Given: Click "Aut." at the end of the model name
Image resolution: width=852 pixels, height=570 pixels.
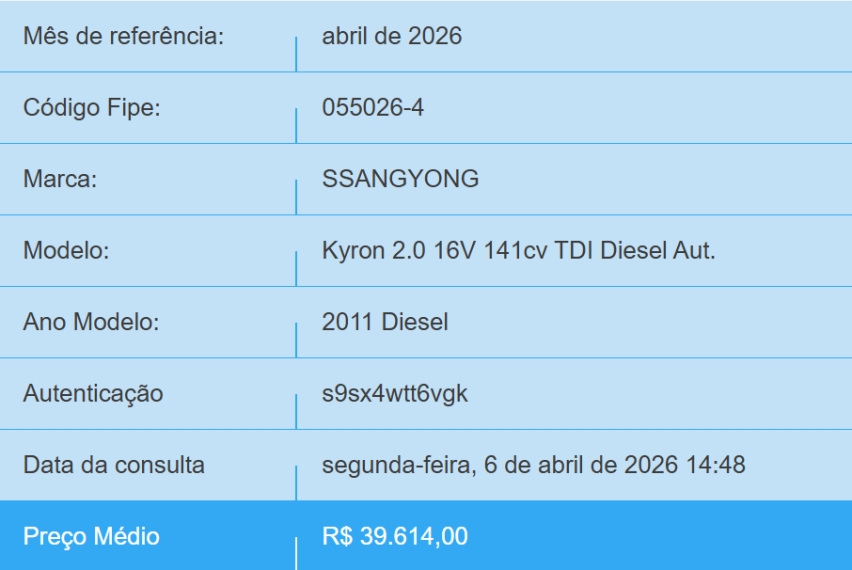Looking at the screenshot, I should [694, 251].
